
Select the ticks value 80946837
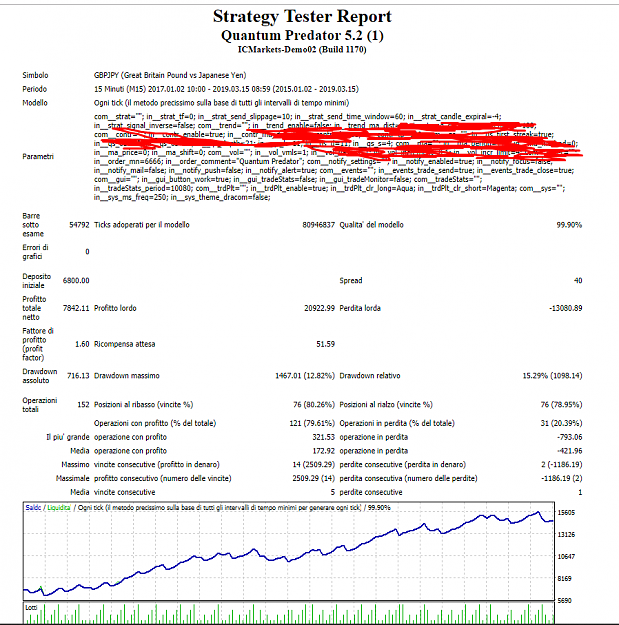click(318, 225)
